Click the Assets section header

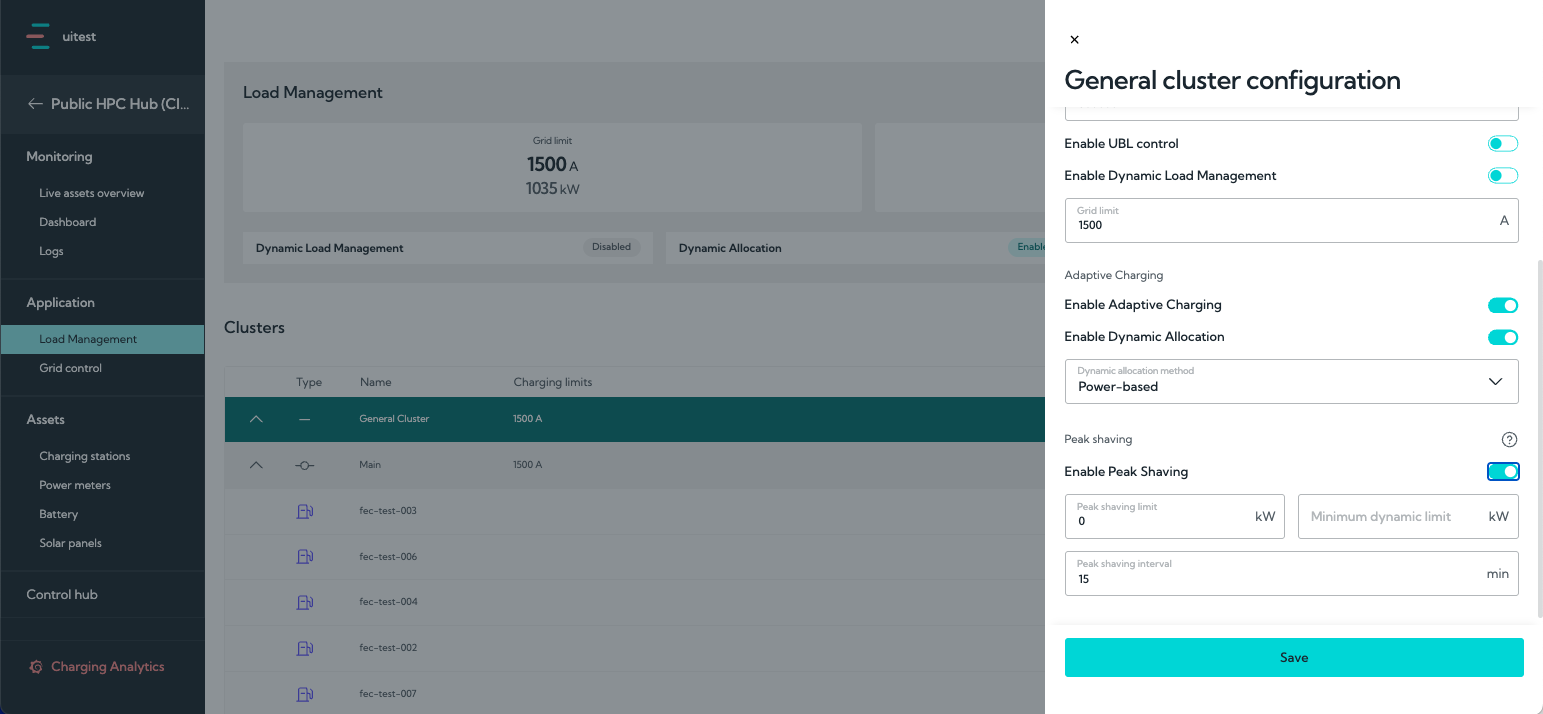(46, 419)
